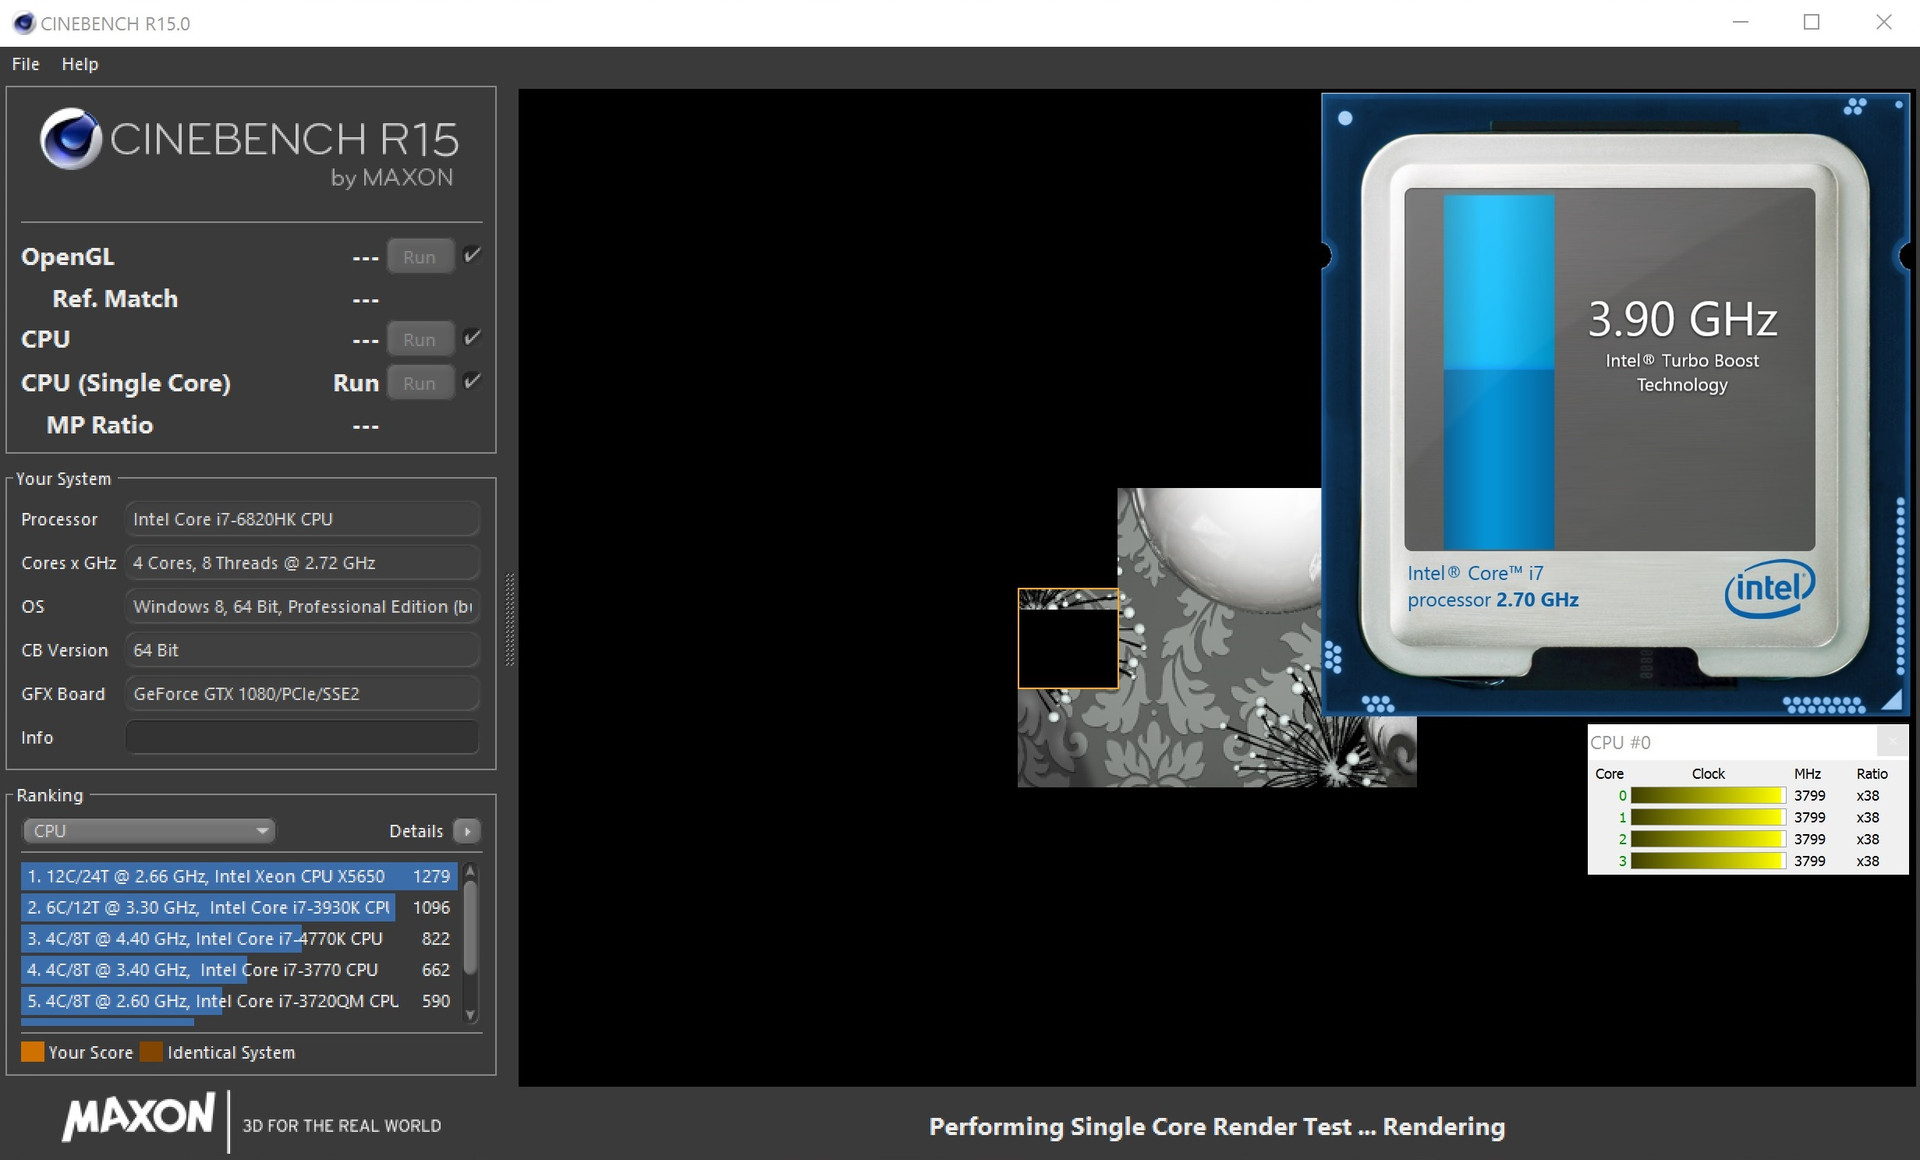The image size is (1920, 1160).
Task: Click the scroll-down arrow of ranking list
Action: click(471, 1015)
